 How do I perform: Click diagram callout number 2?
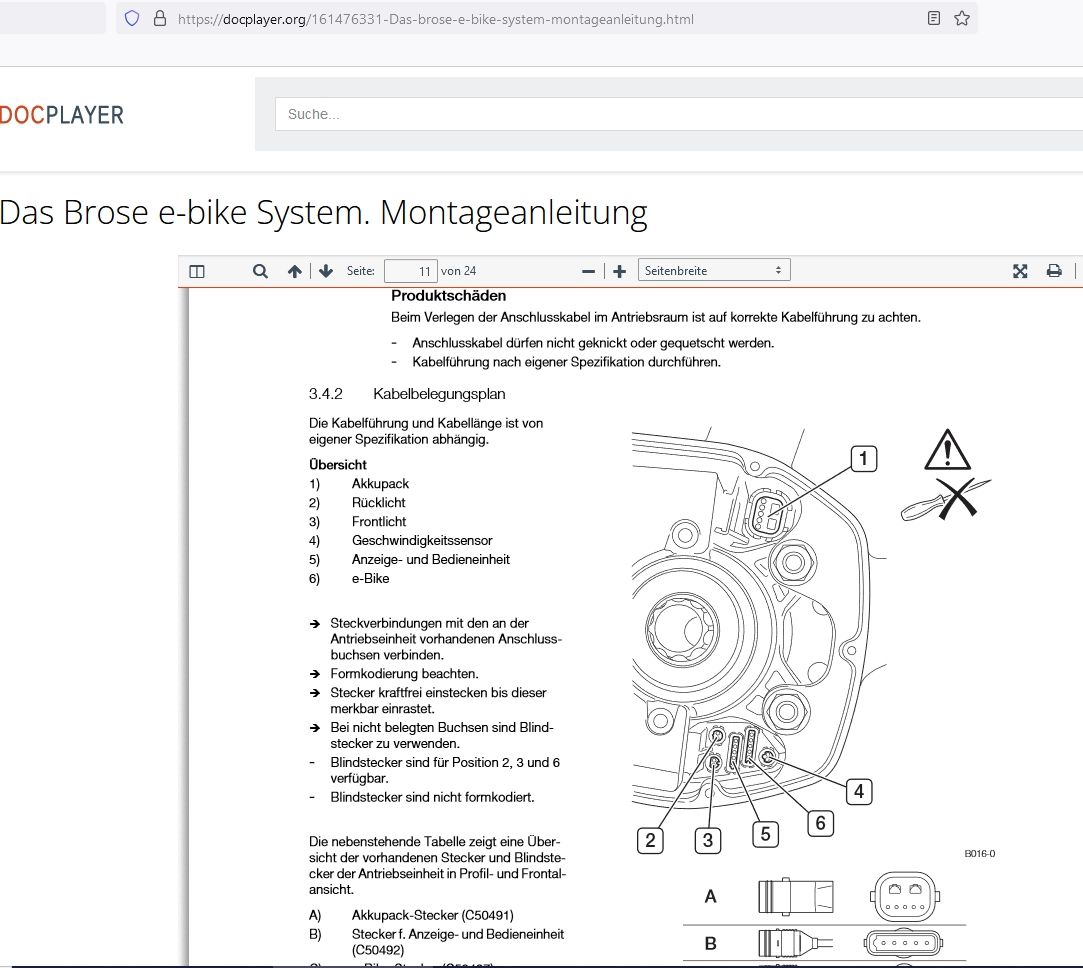click(650, 840)
